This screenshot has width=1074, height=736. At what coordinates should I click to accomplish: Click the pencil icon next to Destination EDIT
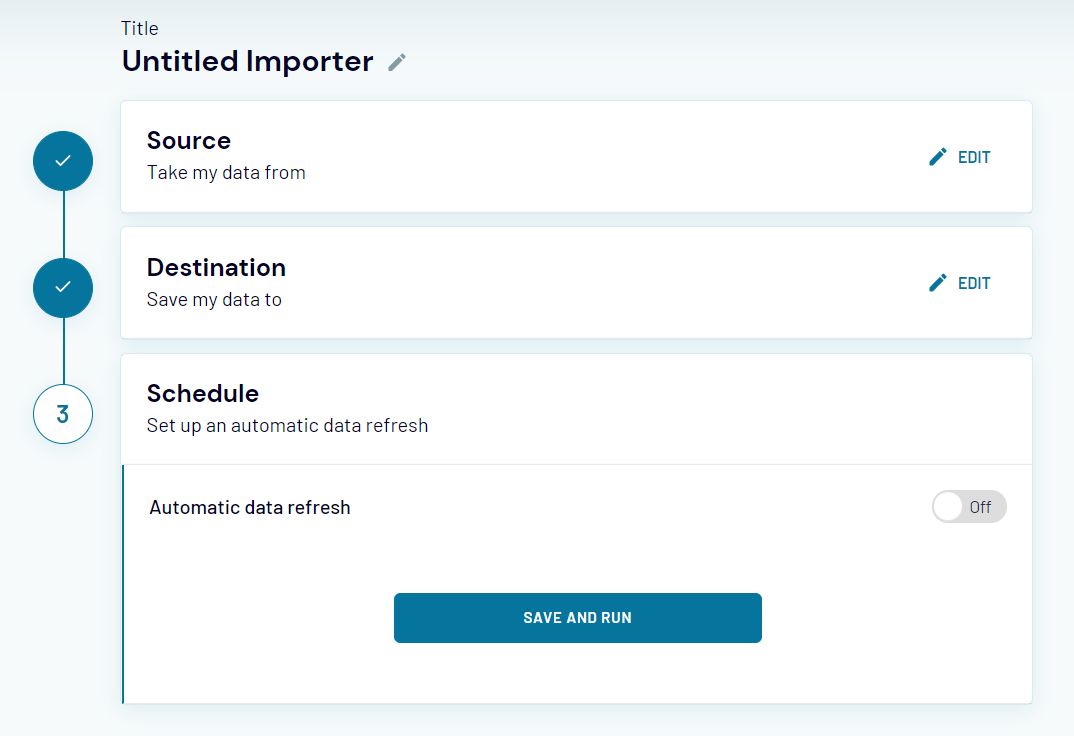(937, 283)
